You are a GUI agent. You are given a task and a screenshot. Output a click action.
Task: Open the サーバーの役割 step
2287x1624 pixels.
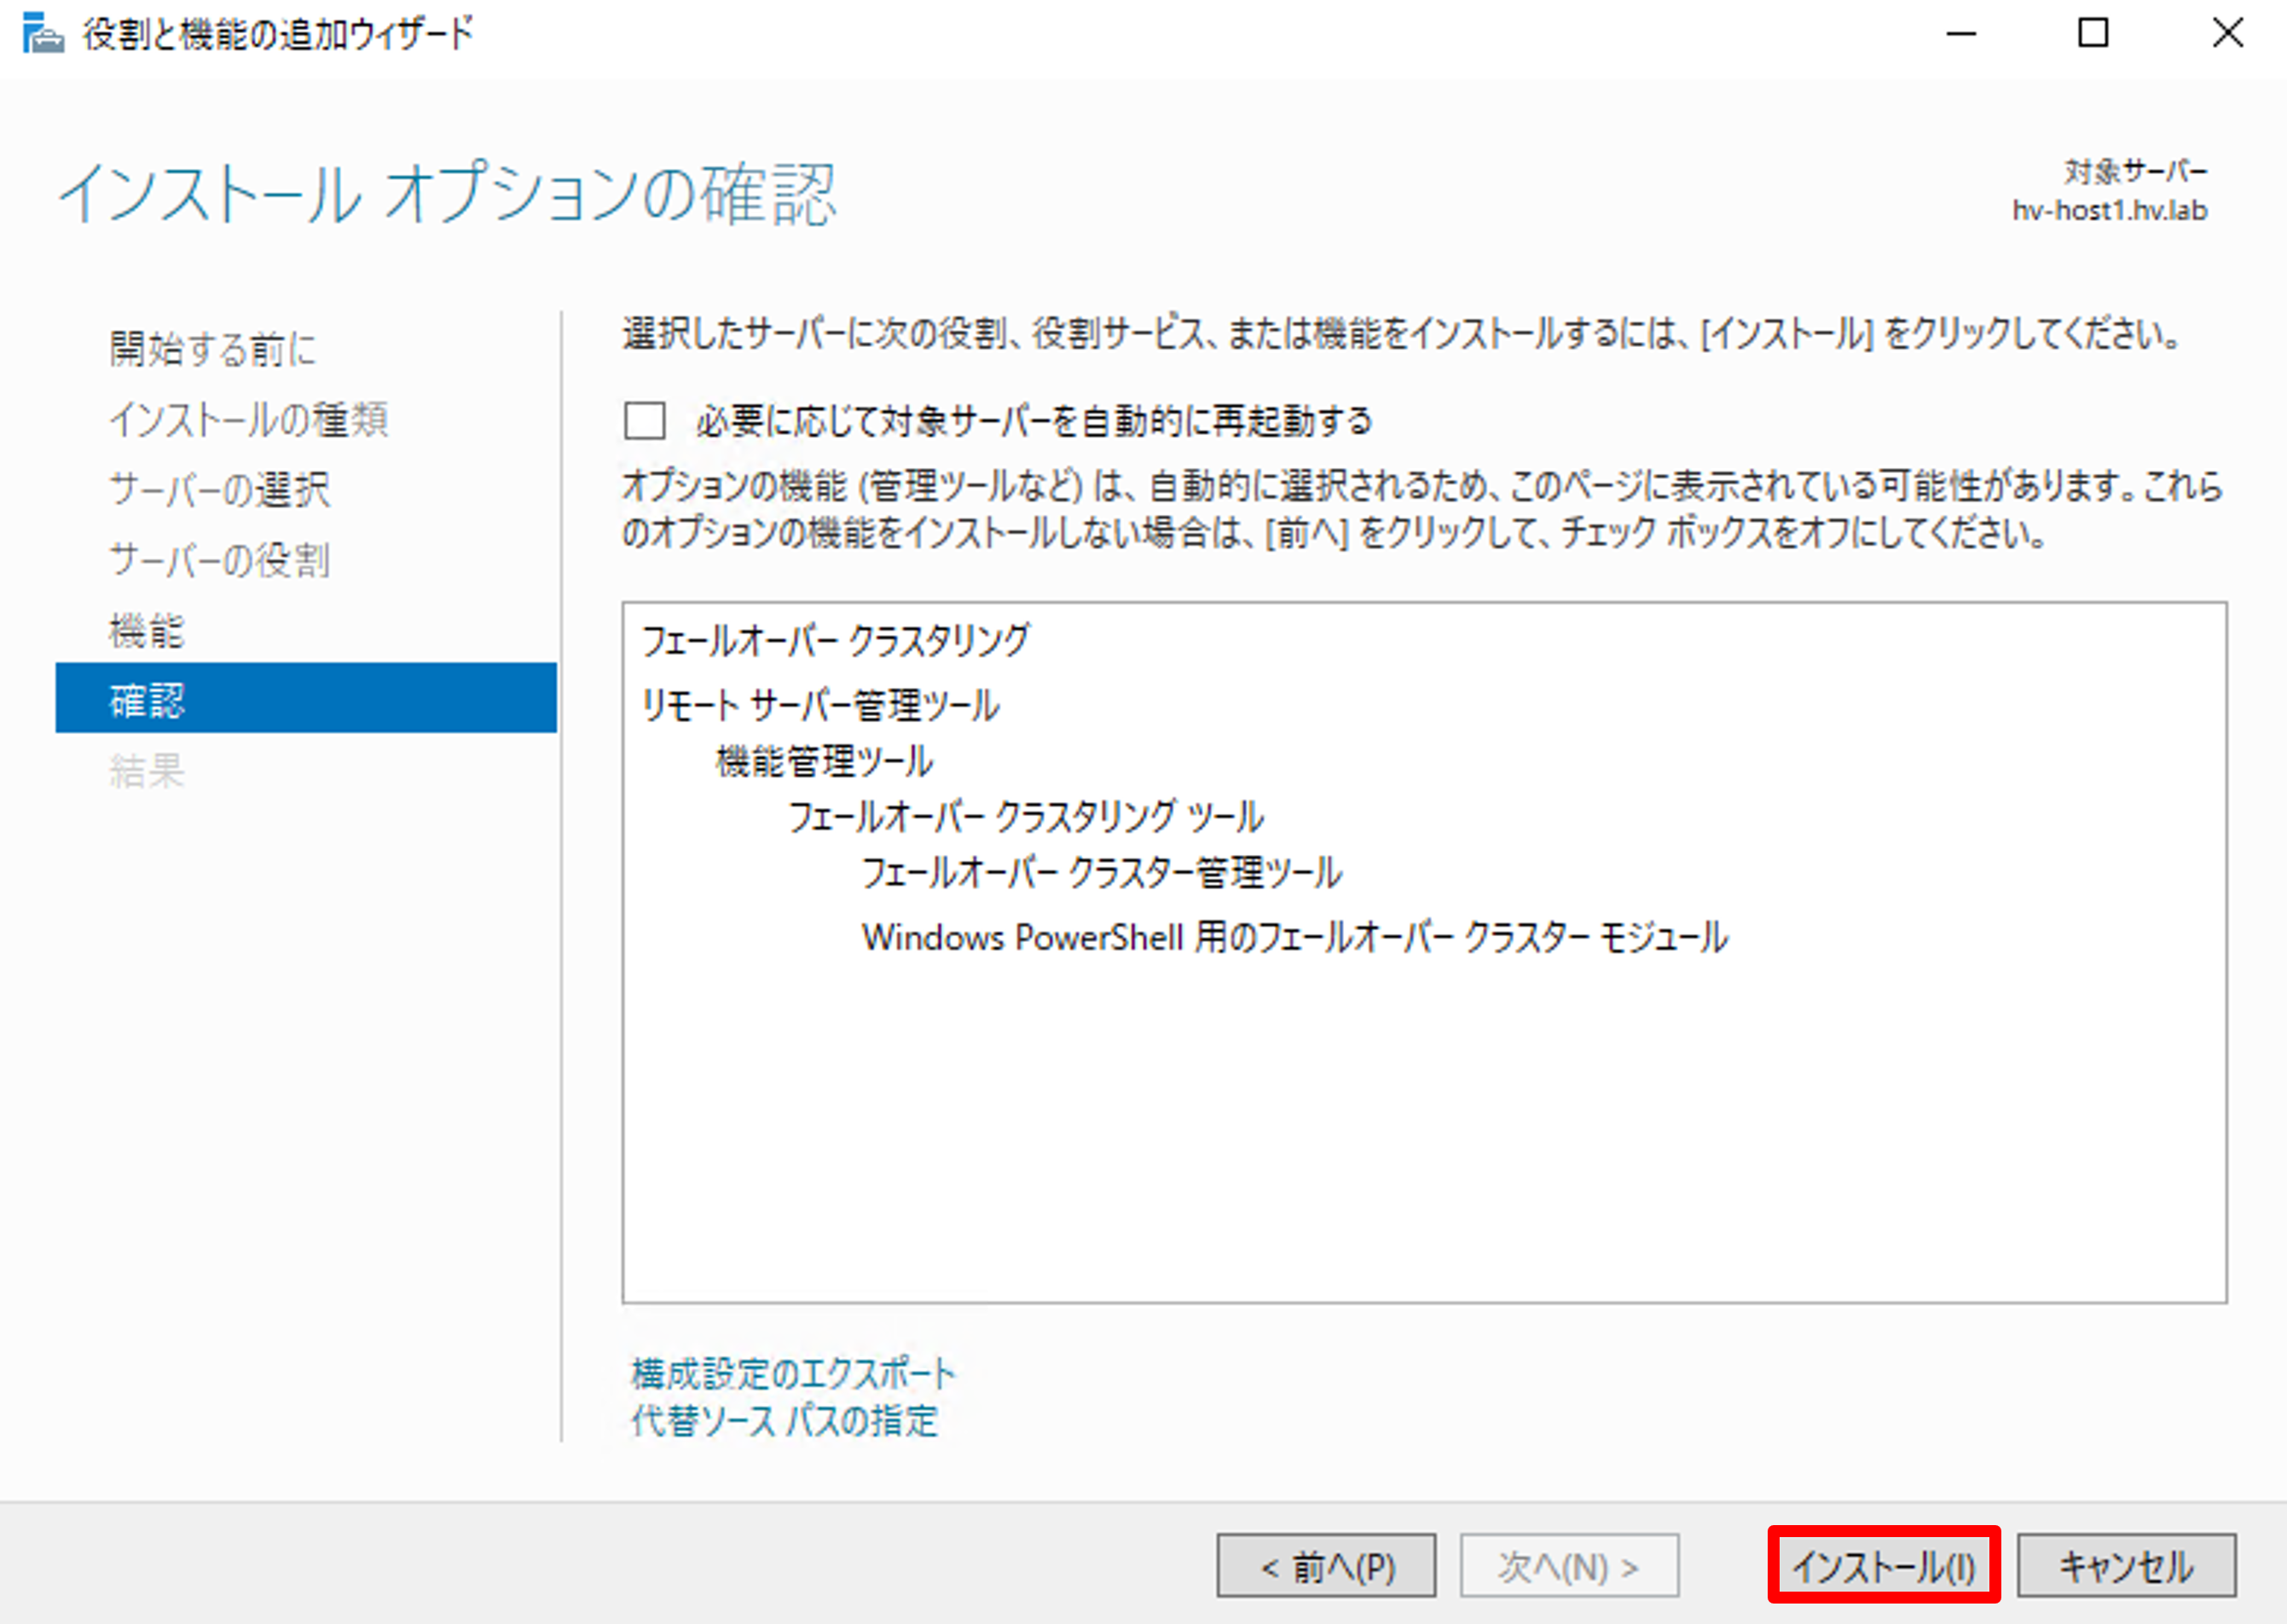[x=219, y=559]
